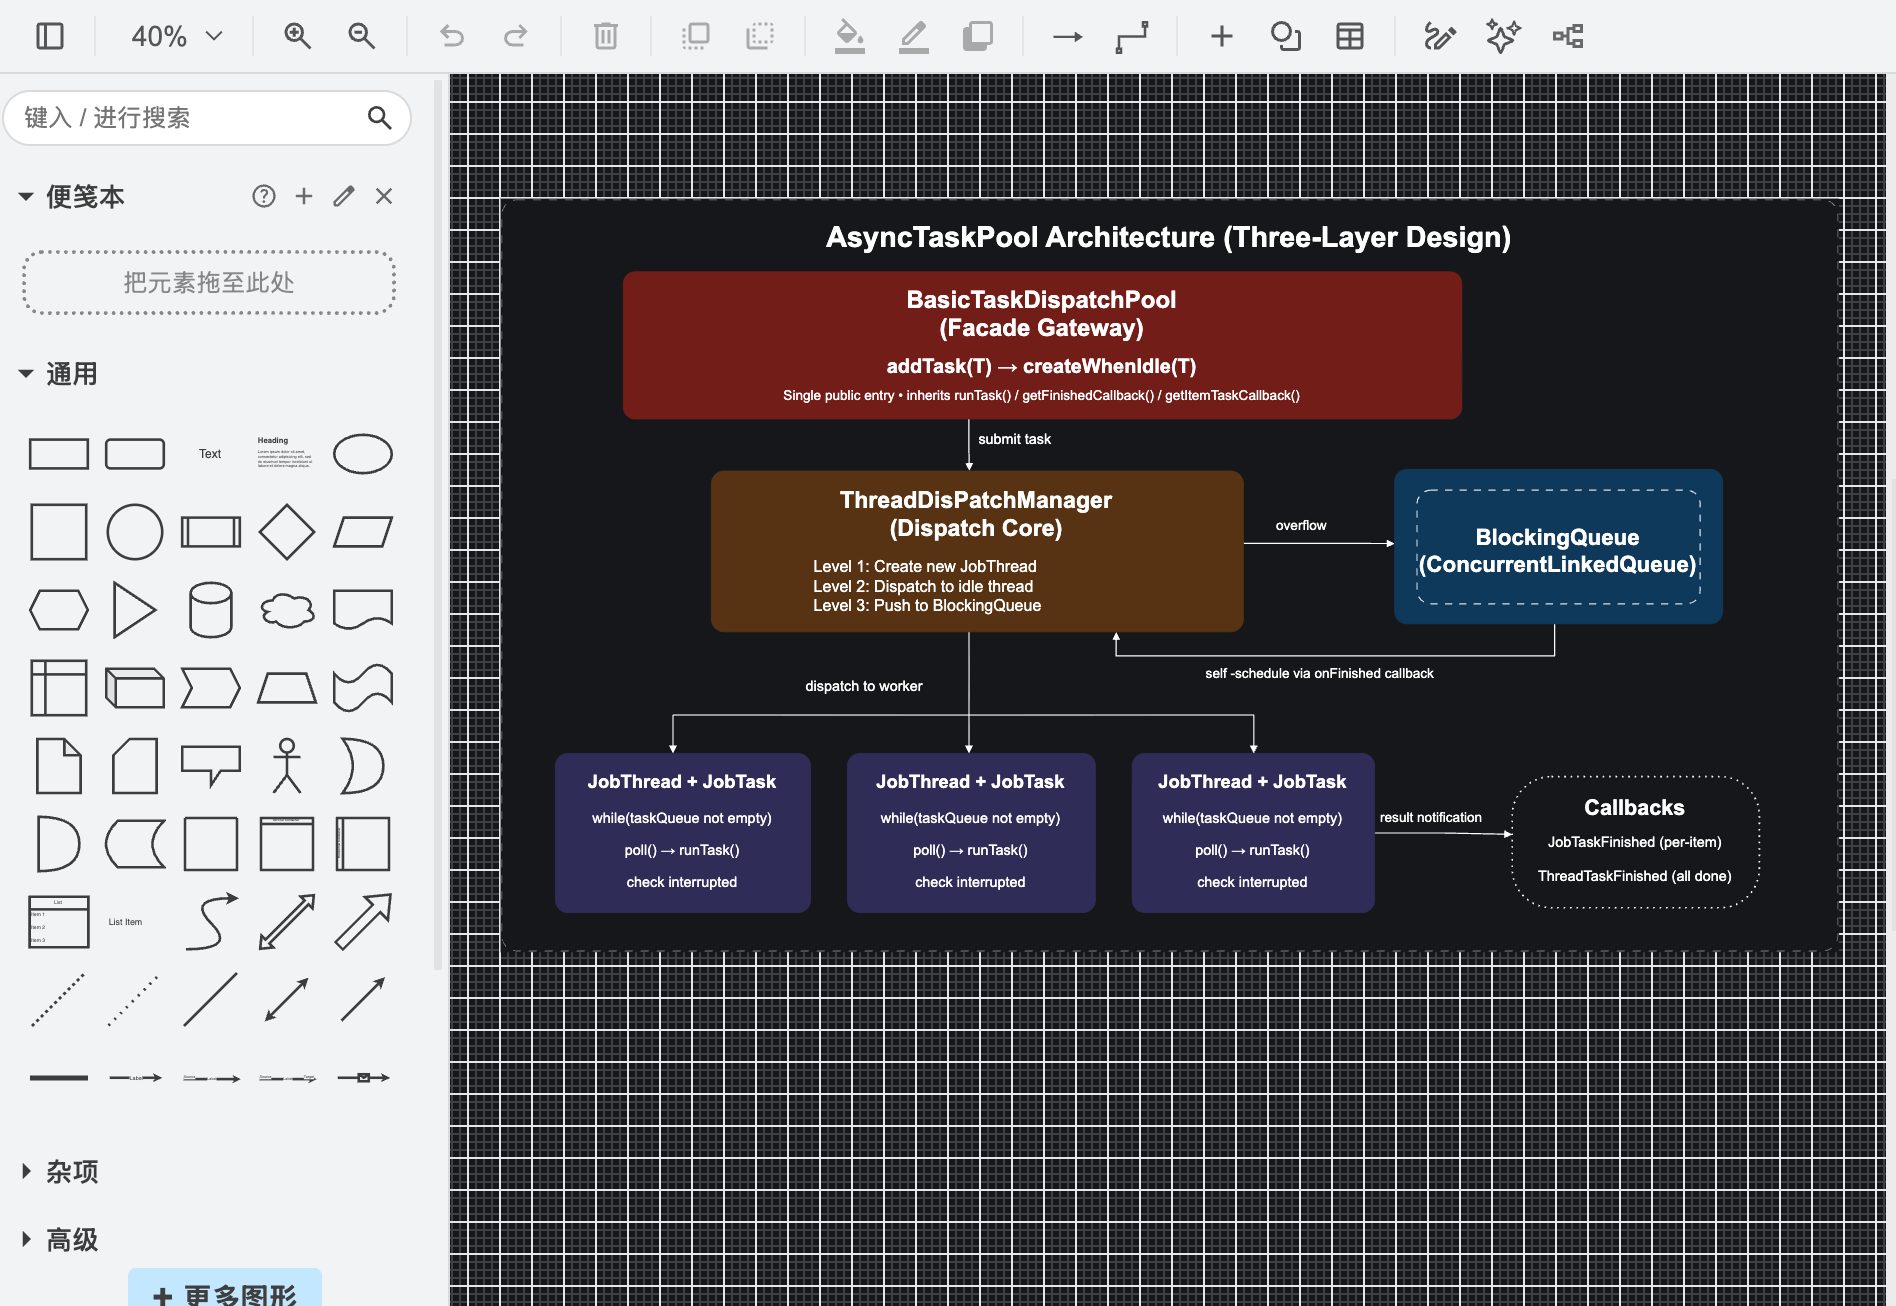The image size is (1896, 1306).
Task: Click the delete trash icon
Action: point(606,37)
